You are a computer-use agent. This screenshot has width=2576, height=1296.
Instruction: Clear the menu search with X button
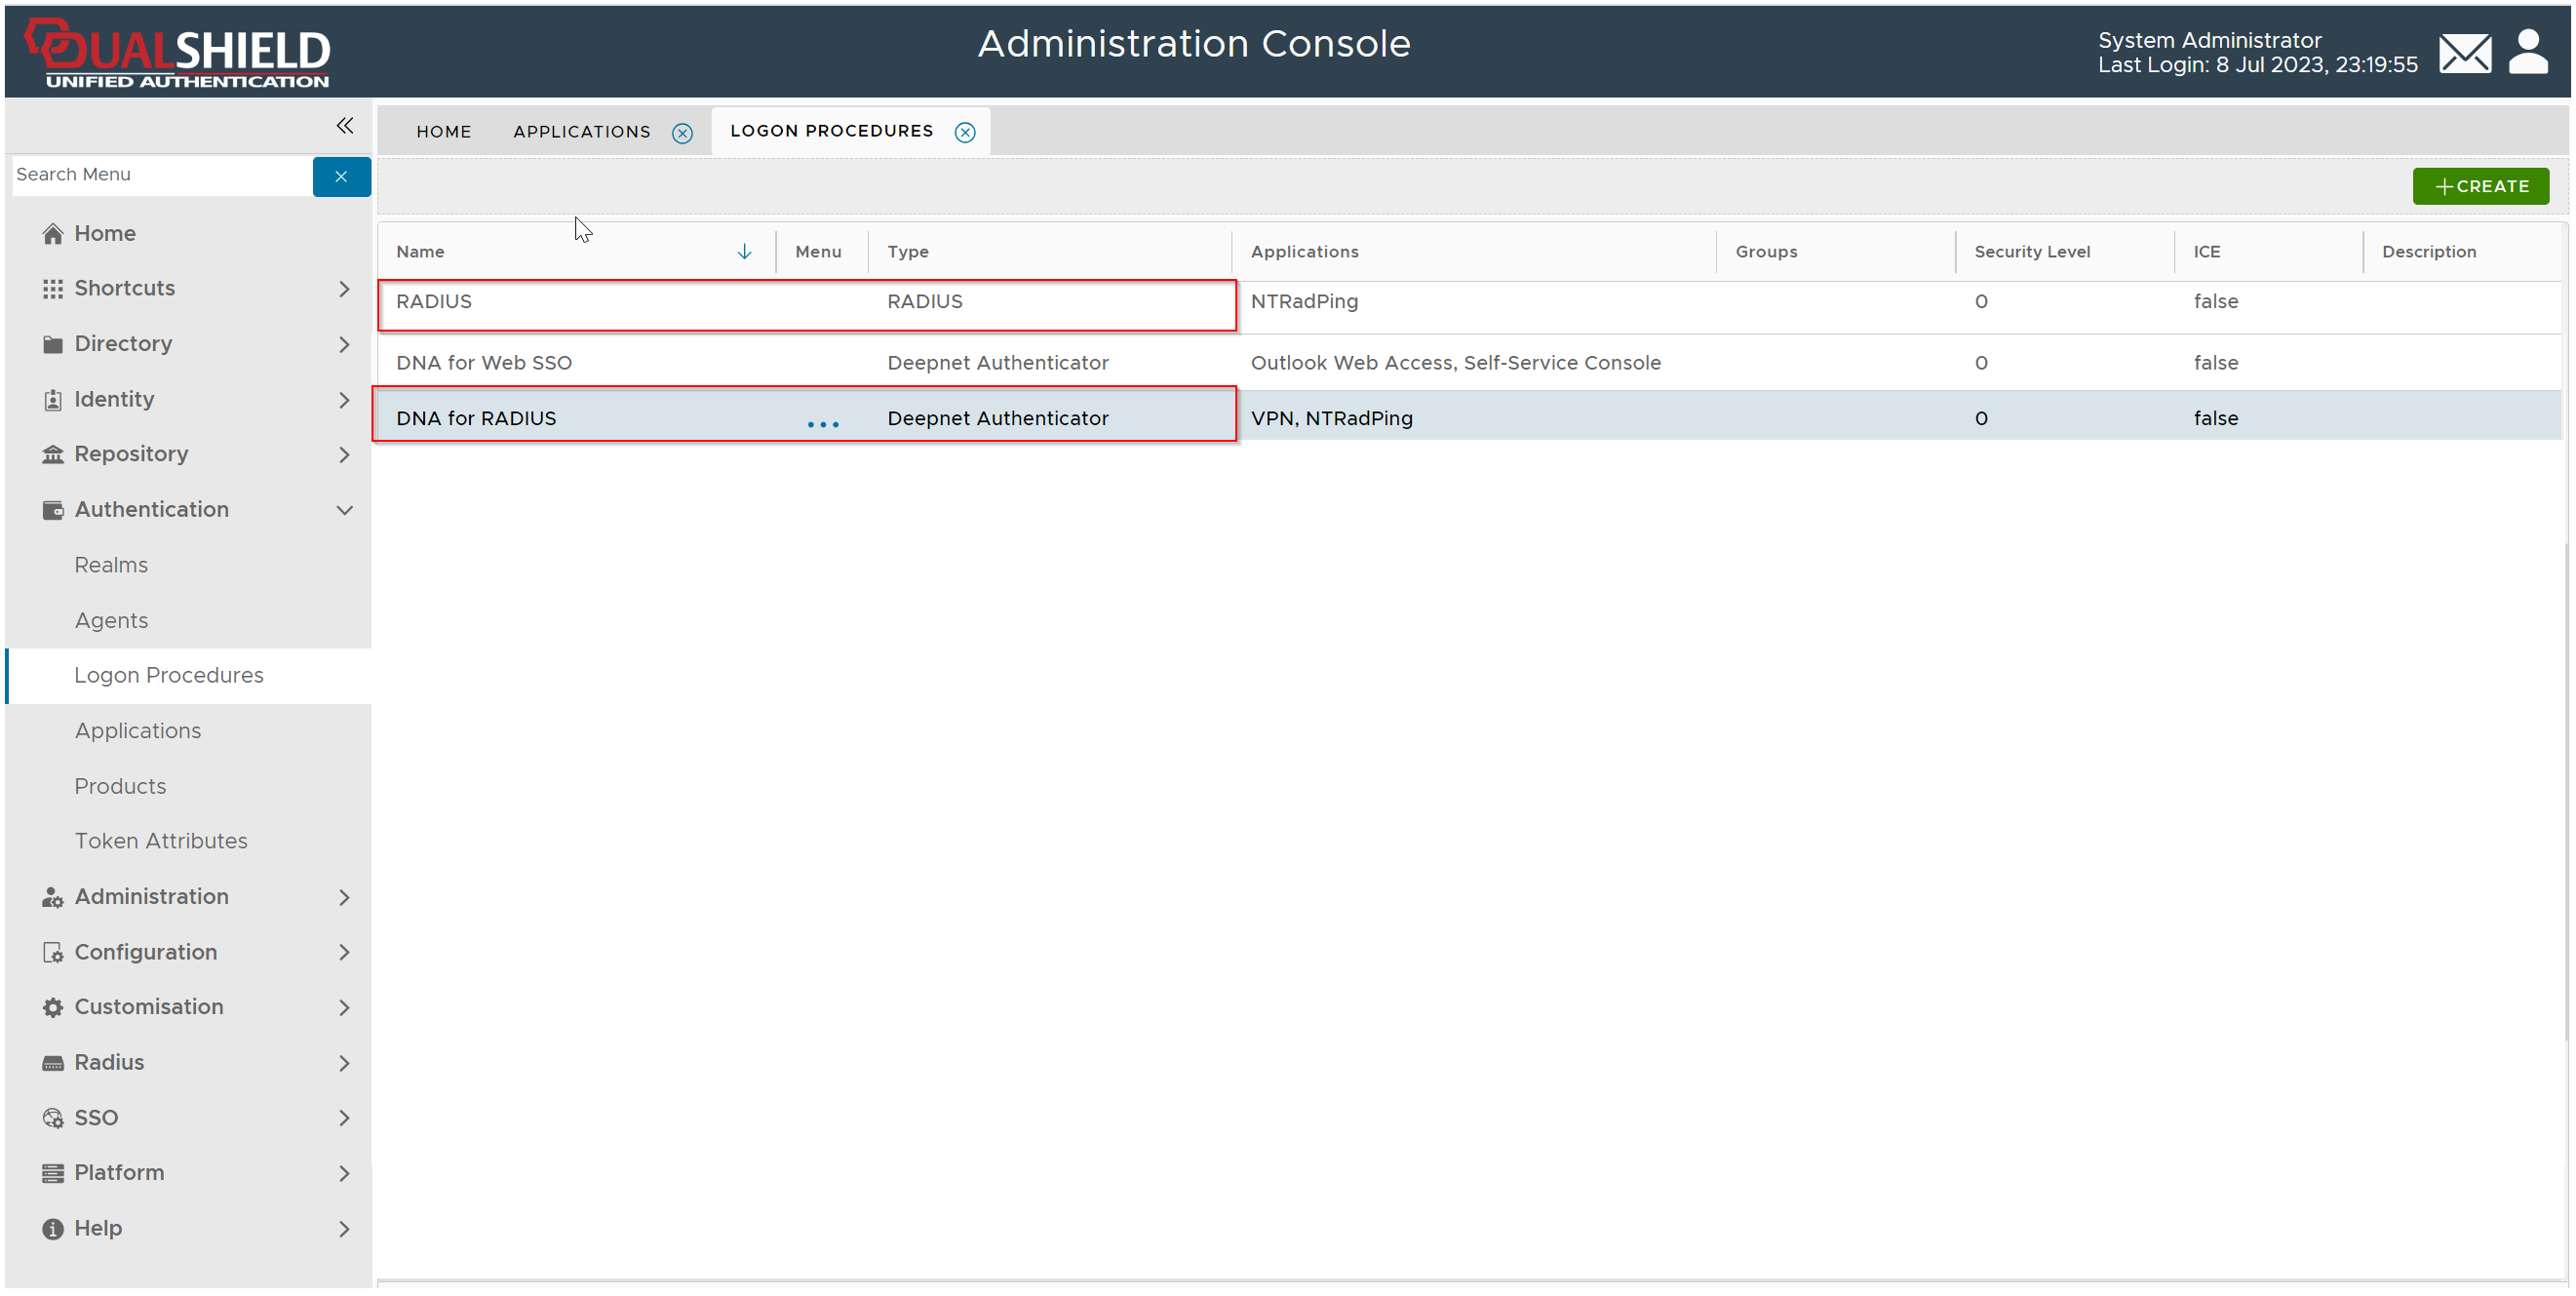click(341, 177)
